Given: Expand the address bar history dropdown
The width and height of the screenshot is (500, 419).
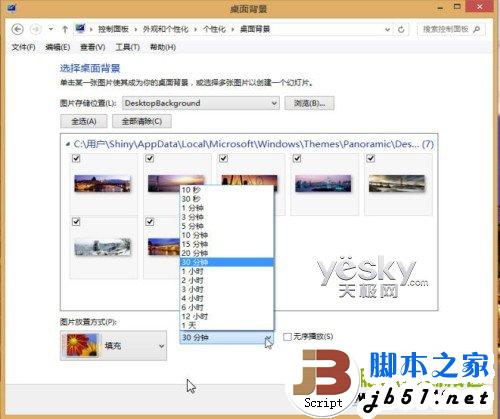Looking at the screenshot, I should 387,29.
